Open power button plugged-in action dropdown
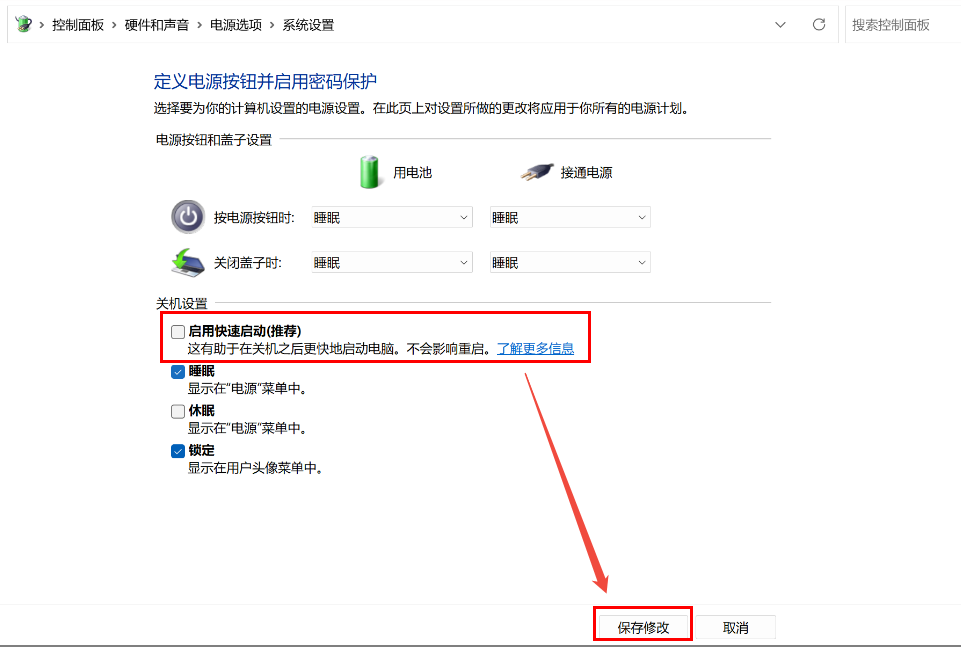 click(570, 218)
